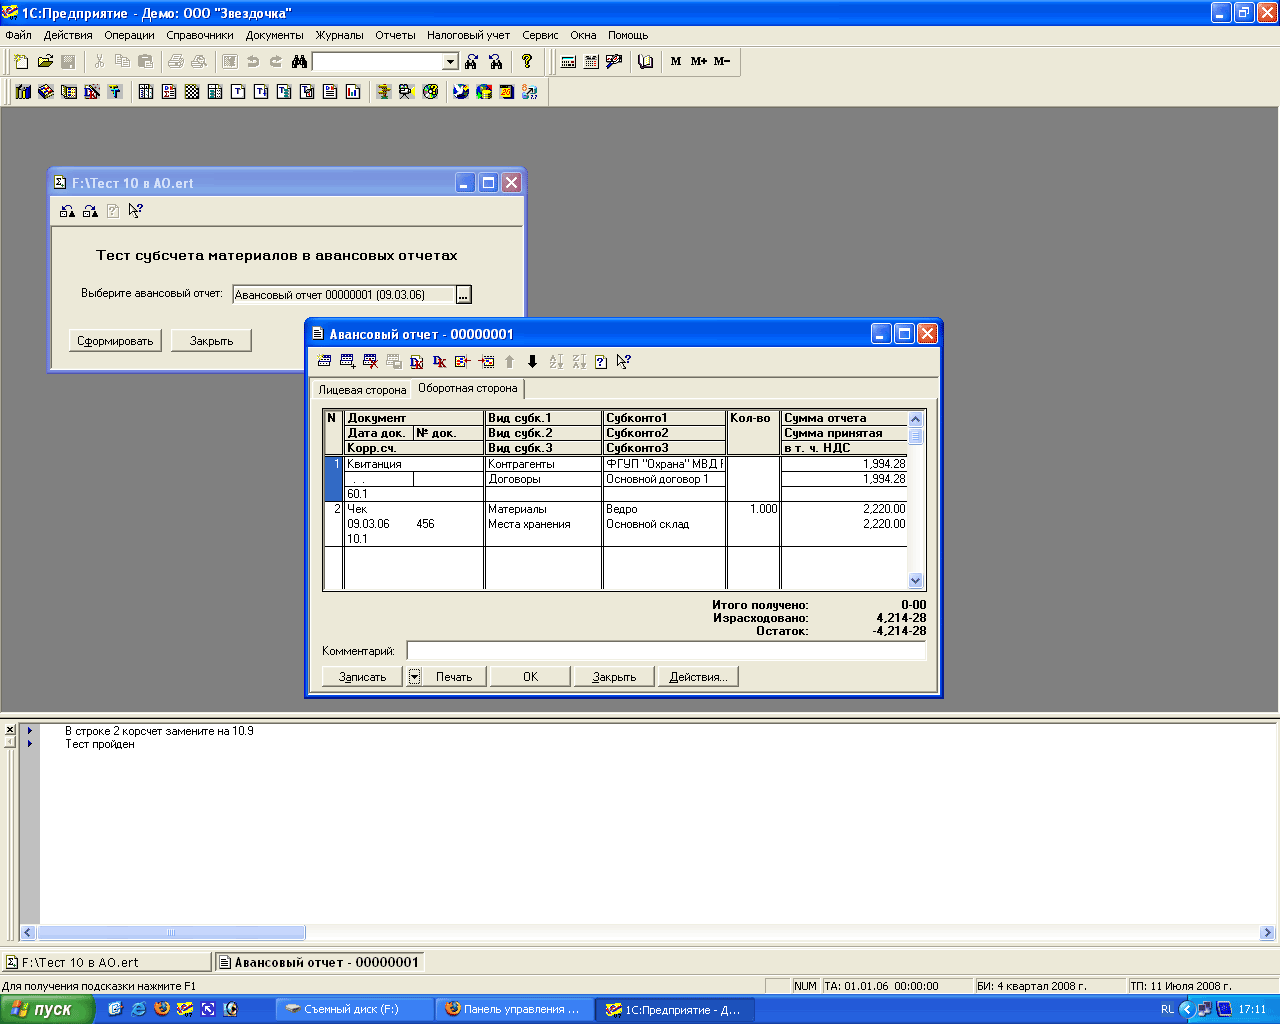1280x1024 pixels.
Task: Switch to Лицевая сторона tab
Action: click(x=362, y=390)
